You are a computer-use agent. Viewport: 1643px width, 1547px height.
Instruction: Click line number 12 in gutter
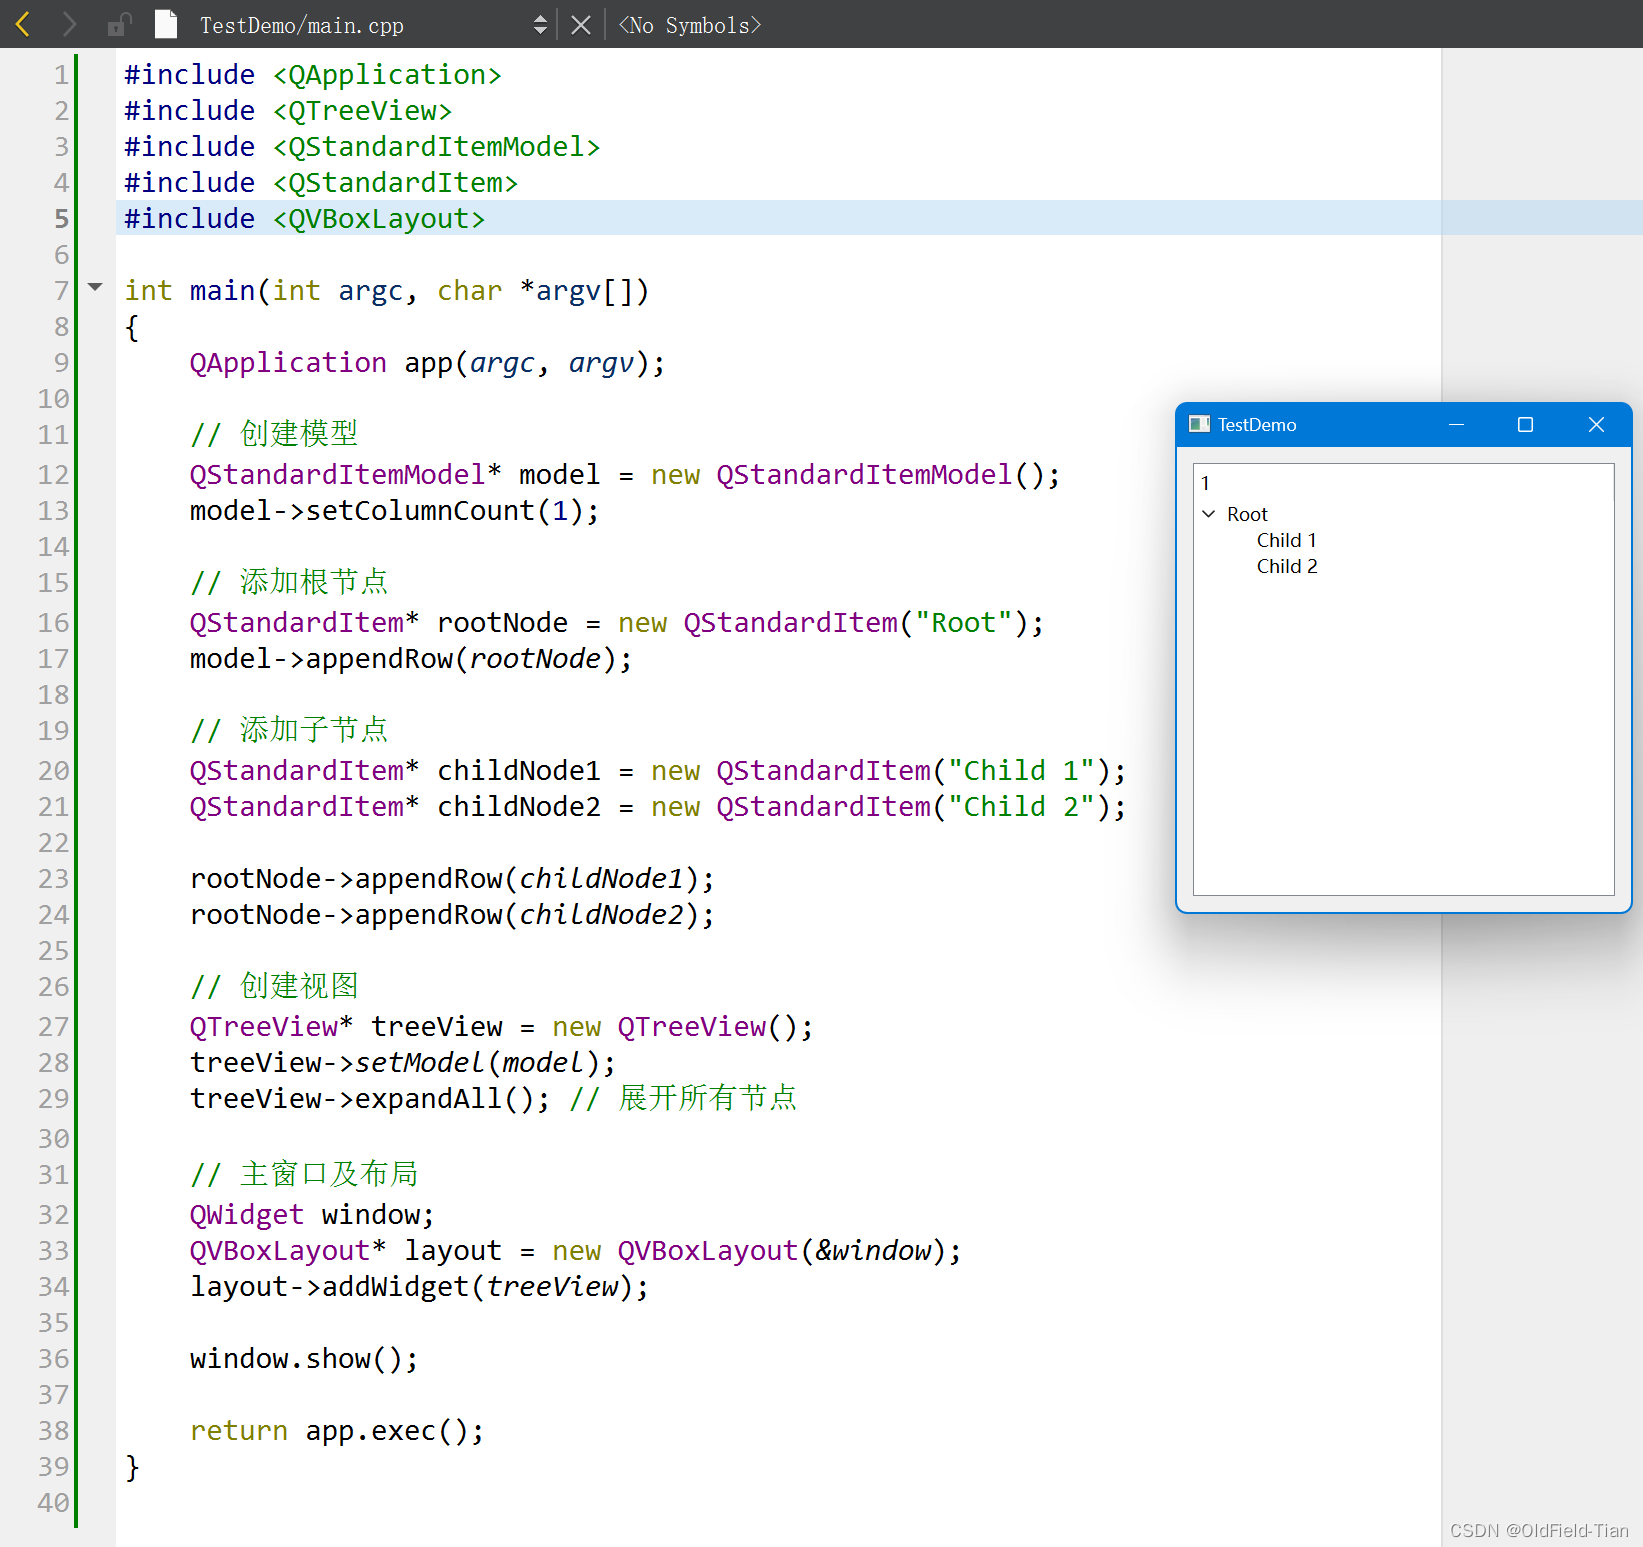pos(53,474)
